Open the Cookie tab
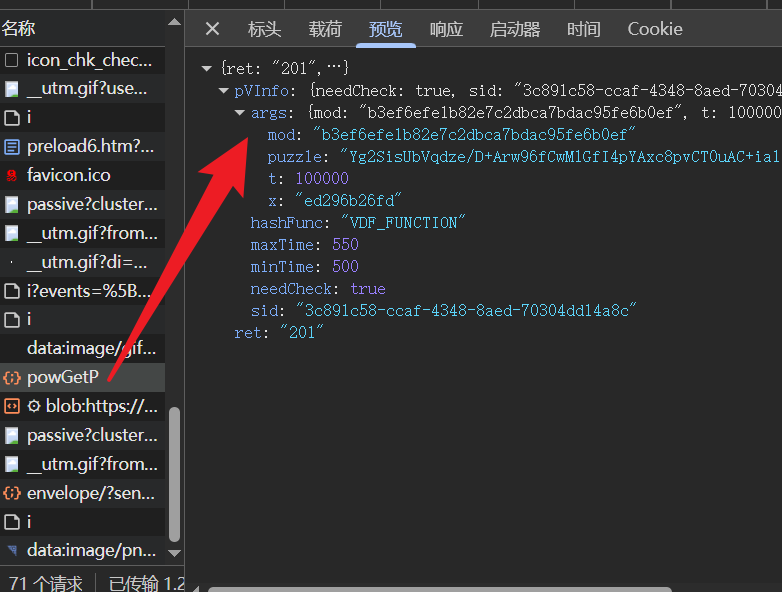The height and width of the screenshot is (592, 782). (x=655, y=29)
